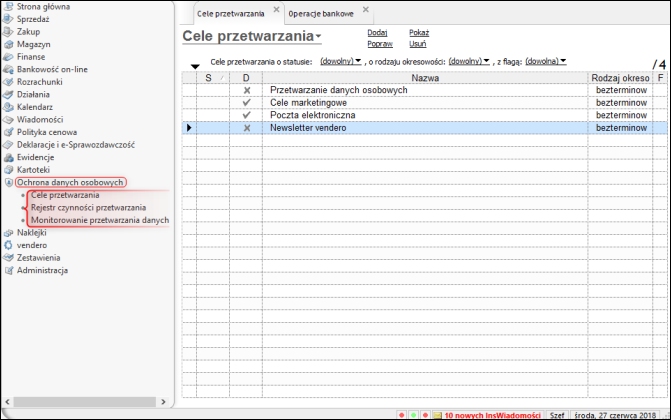Click the Rodzaj okreso column header
This screenshot has width=671, height=420.
click(620, 78)
